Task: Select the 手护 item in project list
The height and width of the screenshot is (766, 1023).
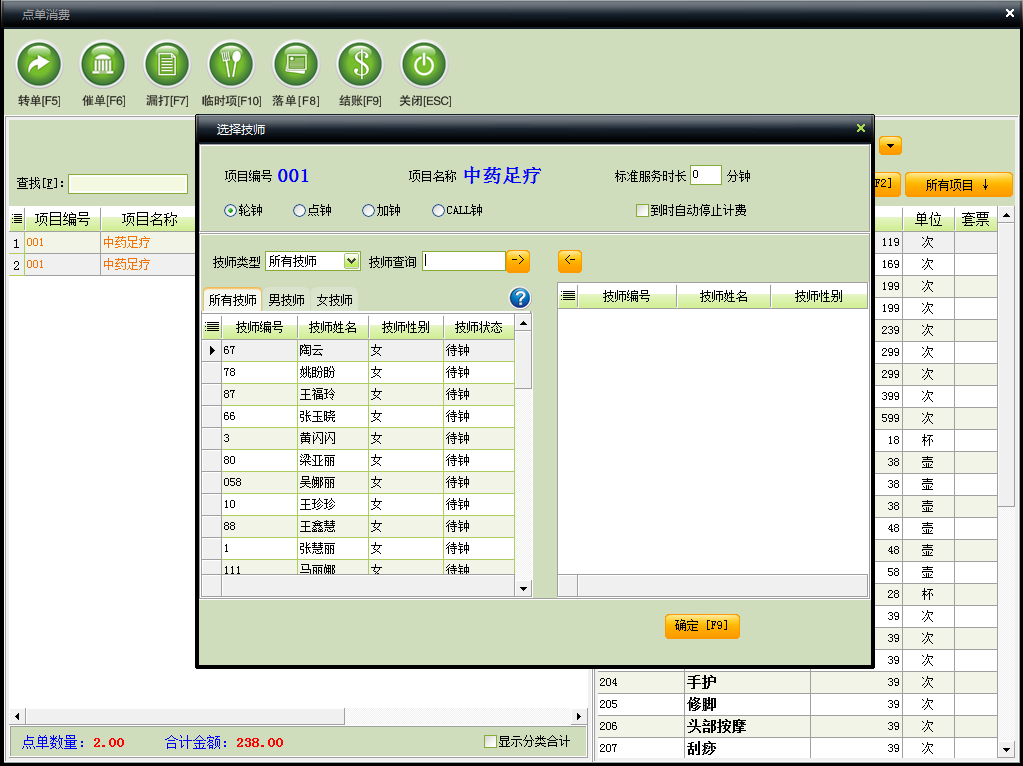Action: (x=797, y=682)
